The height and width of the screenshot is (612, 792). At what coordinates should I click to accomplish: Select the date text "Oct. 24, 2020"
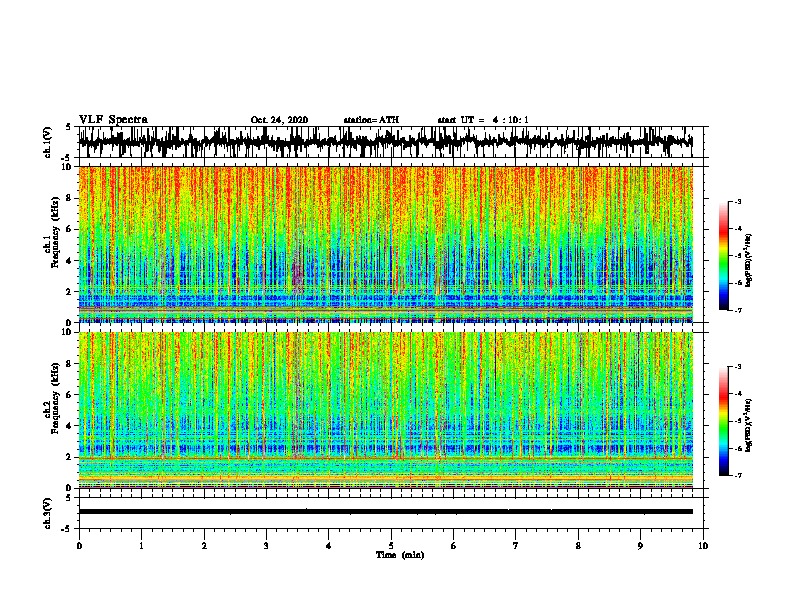pyautogui.click(x=279, y=120)
